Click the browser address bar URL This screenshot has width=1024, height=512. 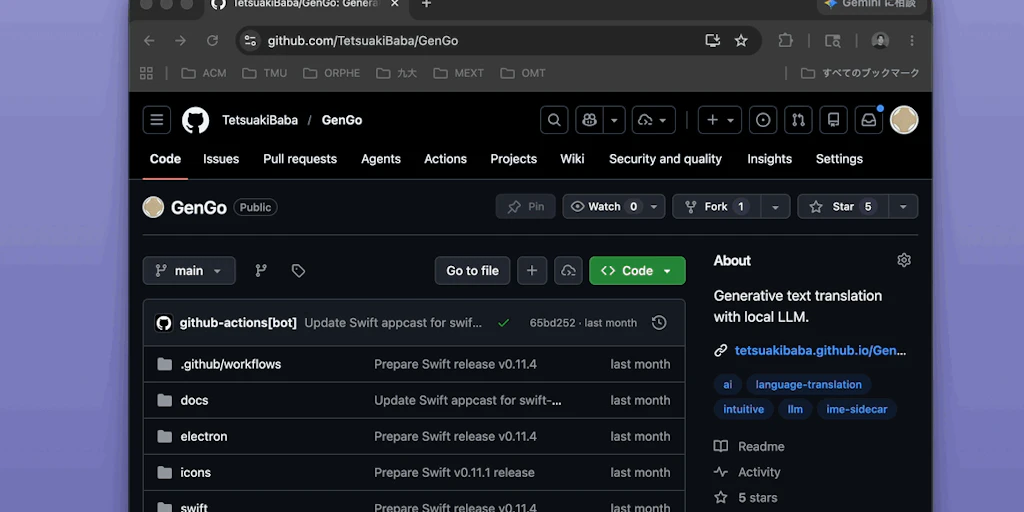(362, 40)
